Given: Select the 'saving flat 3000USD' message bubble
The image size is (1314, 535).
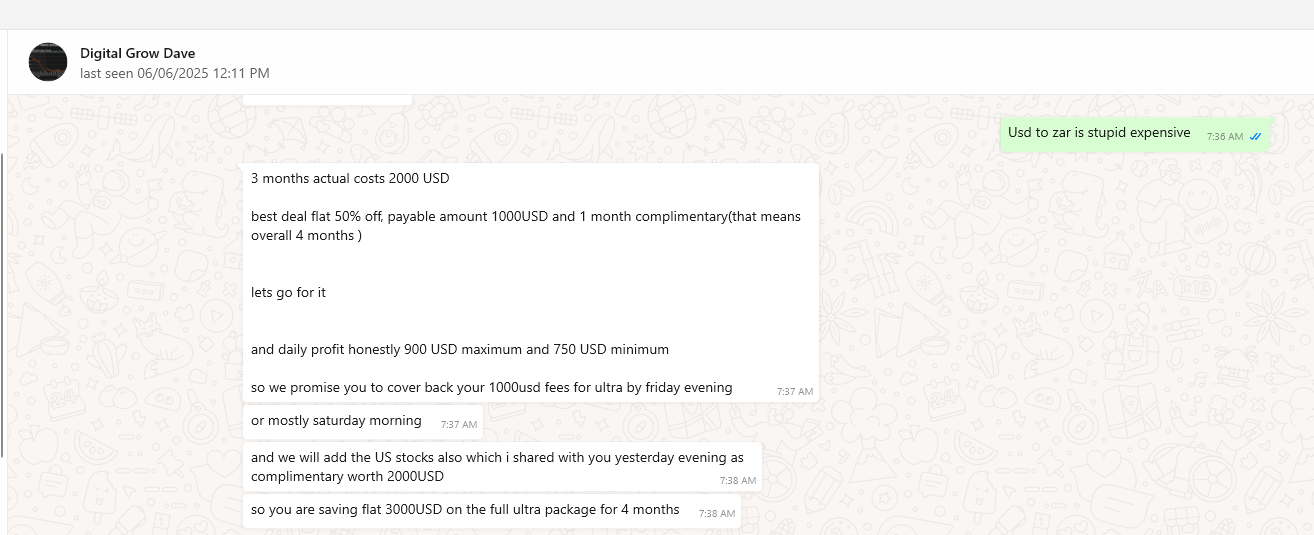Looking at the screenshot, I should [x=492, y=511].
